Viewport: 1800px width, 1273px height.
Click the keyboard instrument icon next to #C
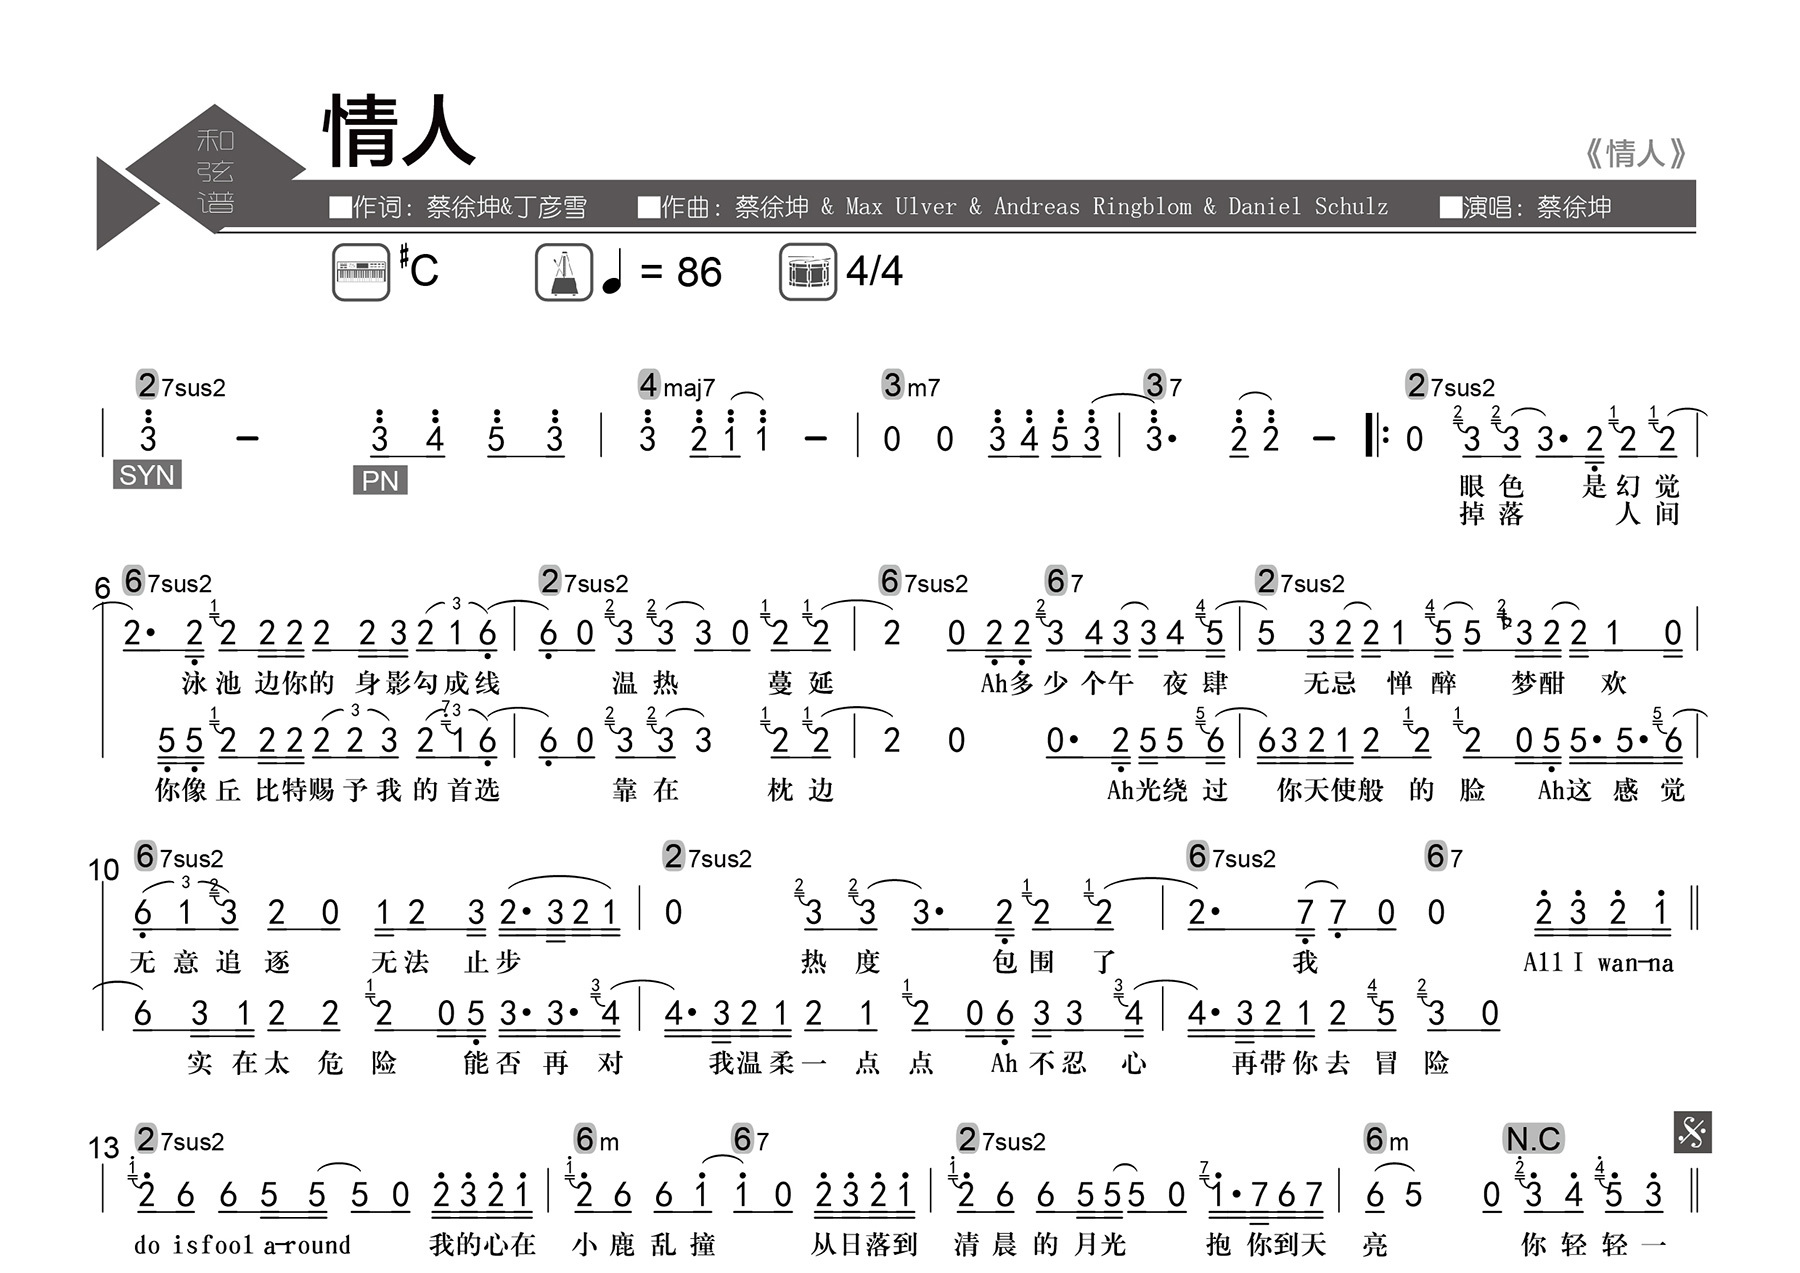361,272
